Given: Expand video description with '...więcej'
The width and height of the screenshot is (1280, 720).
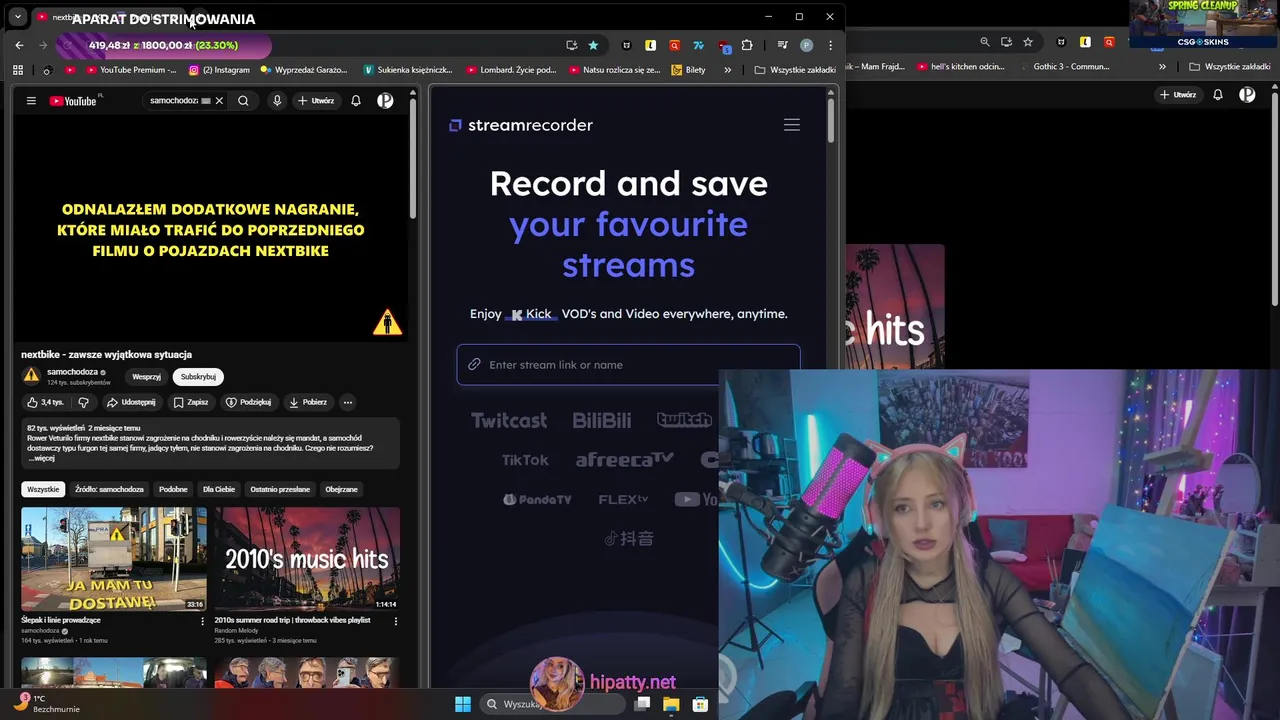Looking at the screenshot, I should (41, 458).
